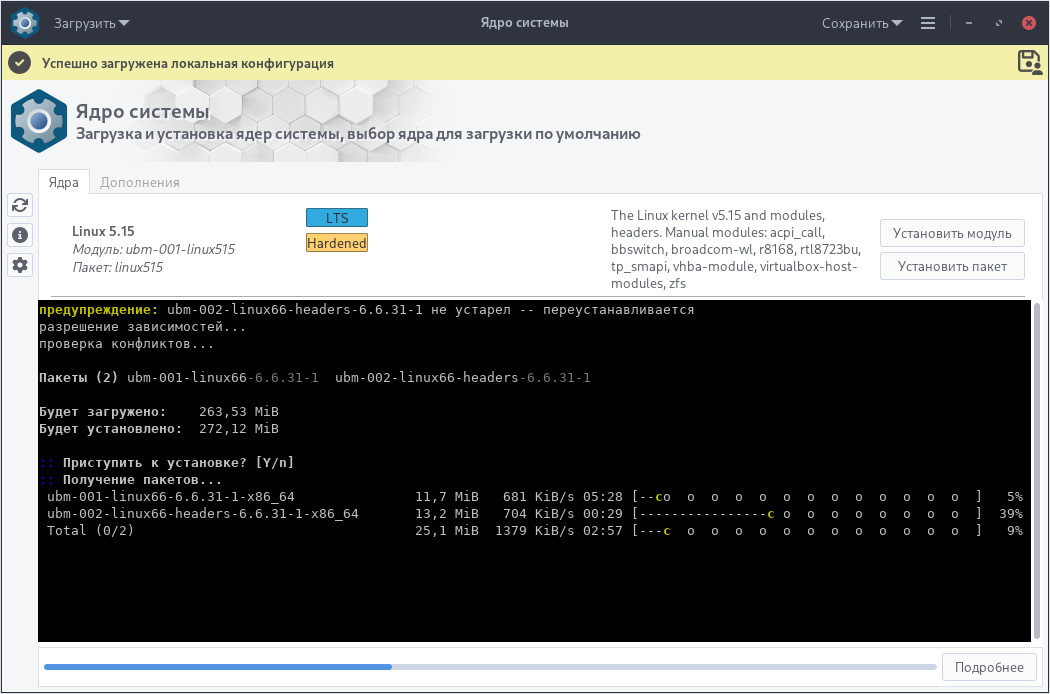Click the info icon in left sidebar
The width and height of the screenshot is (1050, 694).
point(20,235)
